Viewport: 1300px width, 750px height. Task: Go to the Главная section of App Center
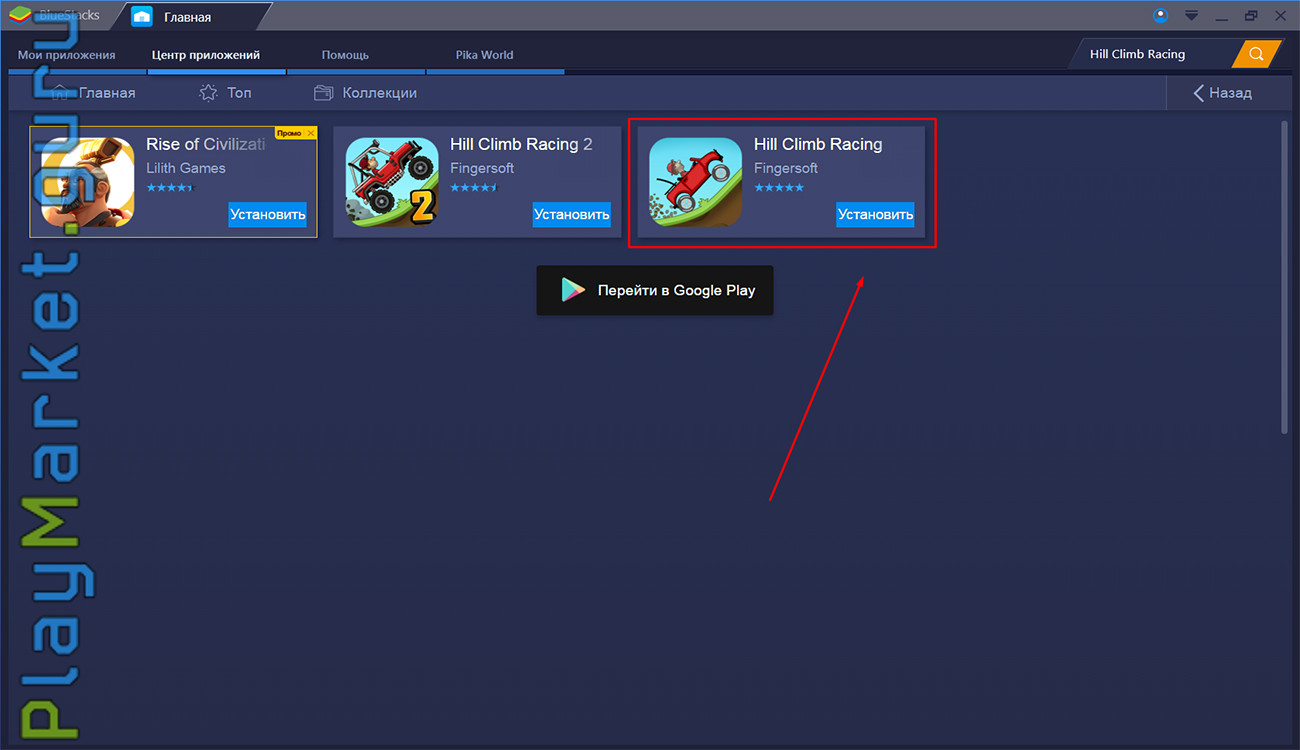(93, 93)
